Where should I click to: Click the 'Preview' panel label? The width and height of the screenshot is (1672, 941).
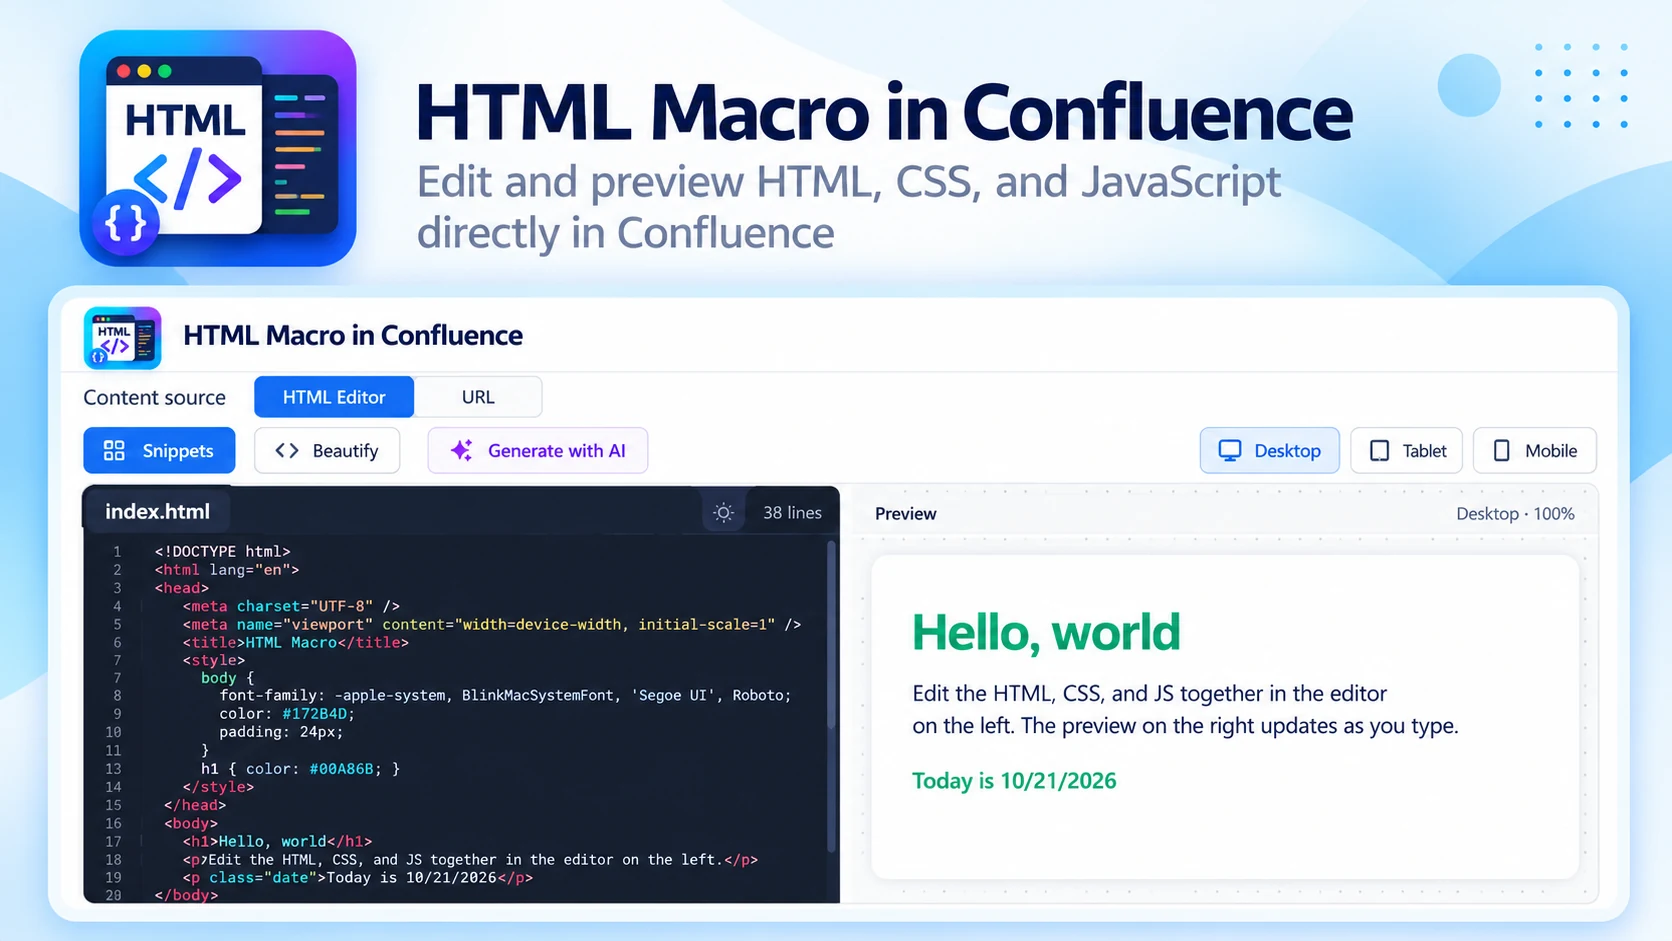click(906, 514)
